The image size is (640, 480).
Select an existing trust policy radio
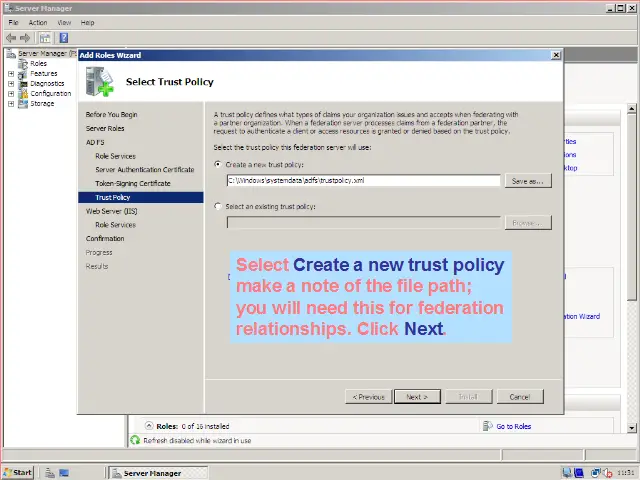[x=218, y=206]
